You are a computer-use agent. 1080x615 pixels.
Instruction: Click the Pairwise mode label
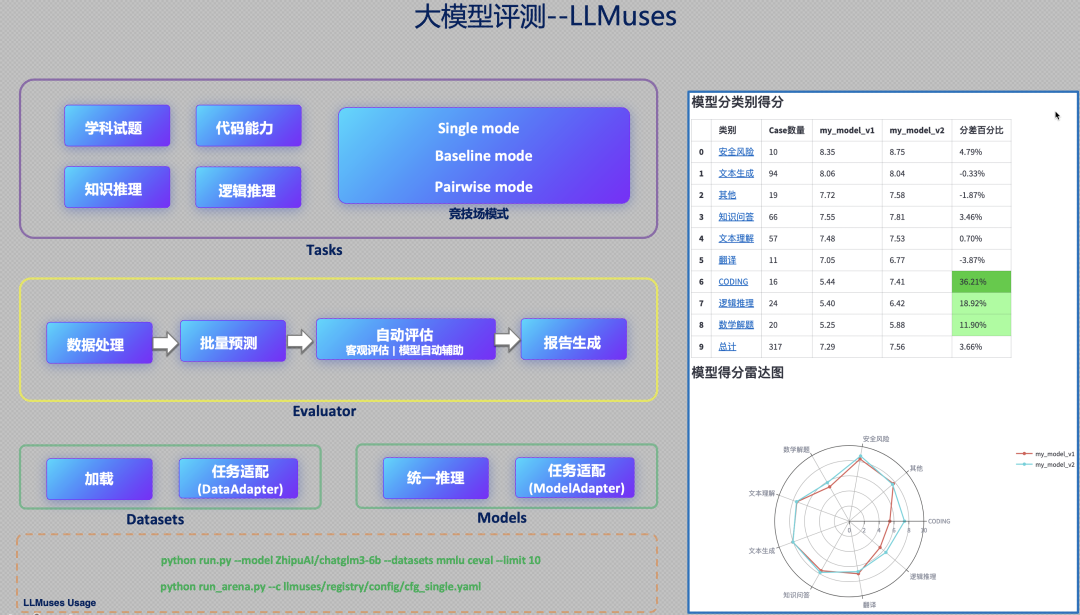click(484, 187)
